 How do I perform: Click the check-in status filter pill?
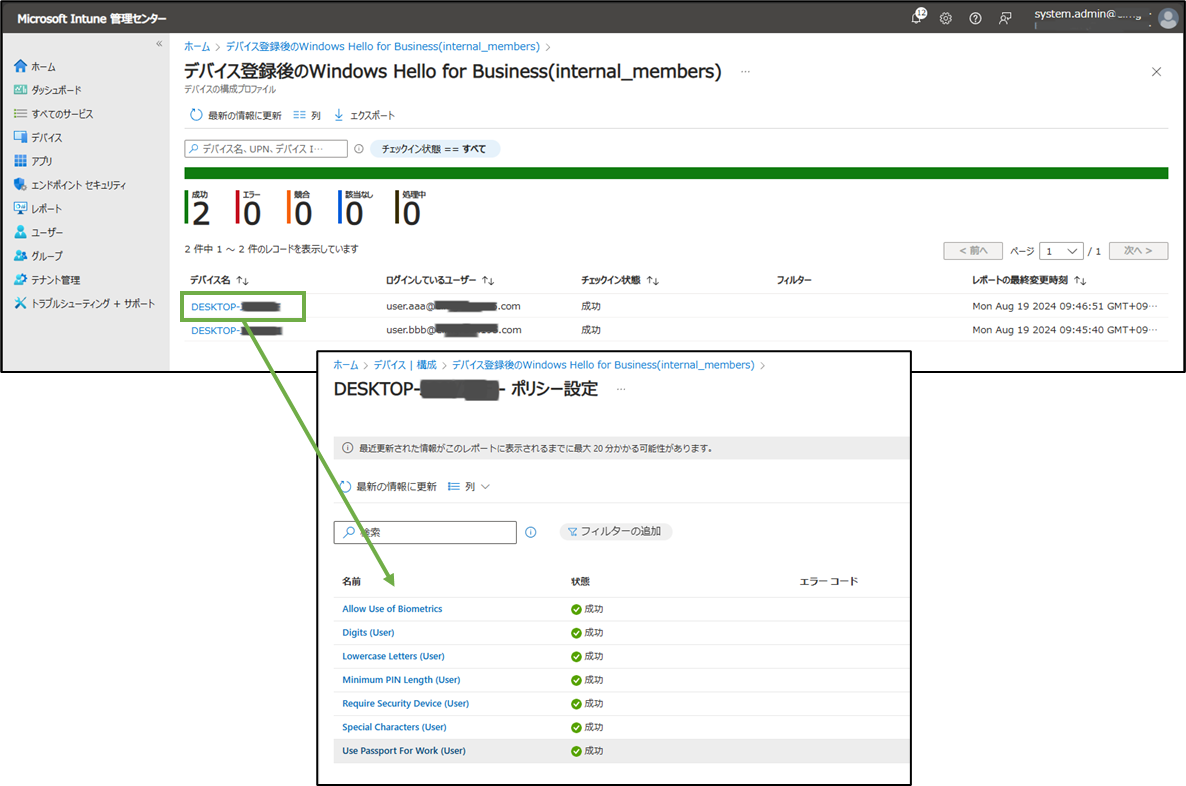435,149
